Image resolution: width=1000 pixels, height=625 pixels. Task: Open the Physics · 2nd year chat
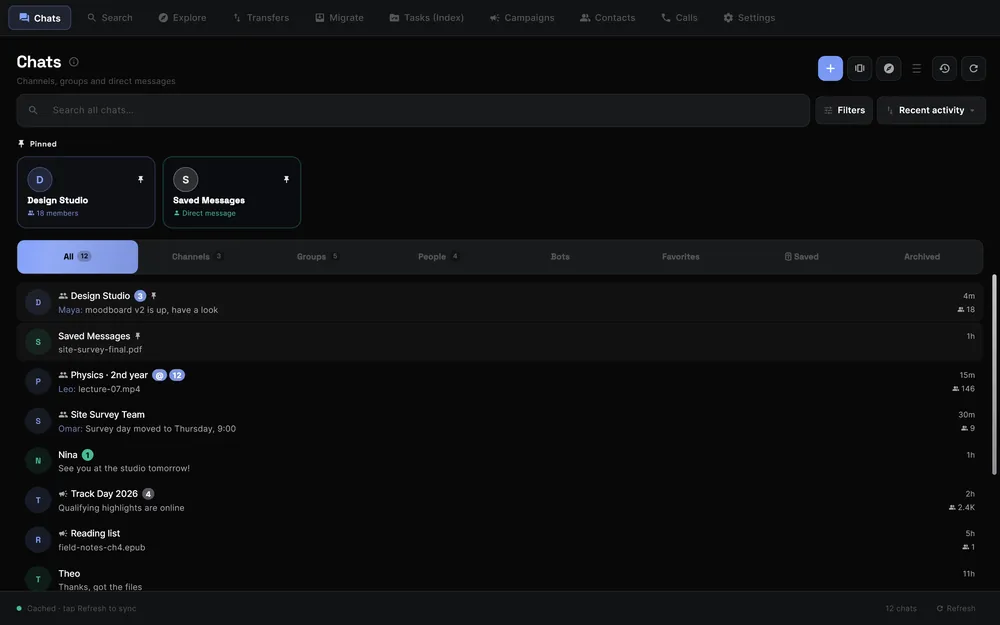pos(502,381)
